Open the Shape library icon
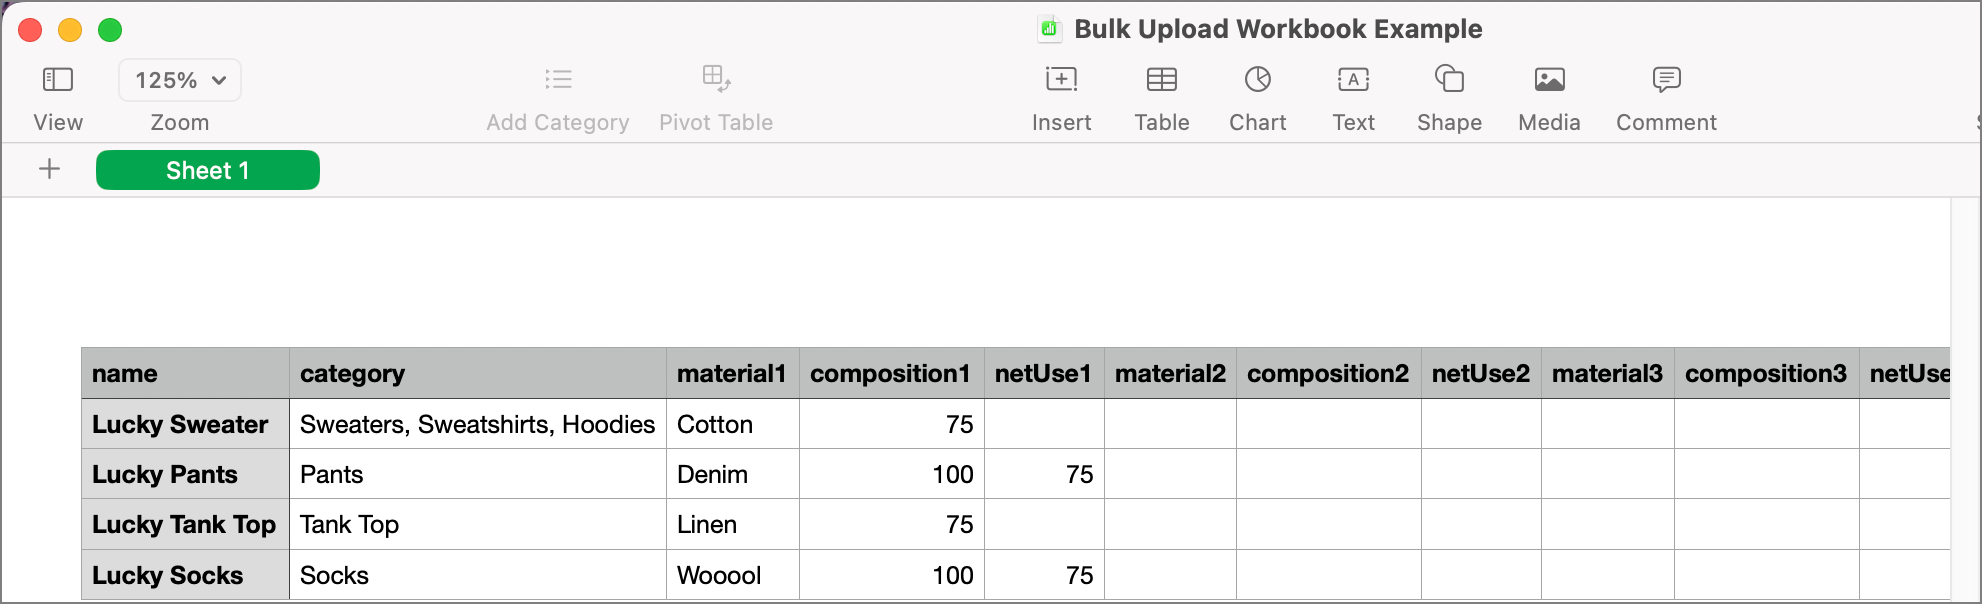Image resolution: width=1982 pixels, height=604 pixels. [x=1449, y=79]
